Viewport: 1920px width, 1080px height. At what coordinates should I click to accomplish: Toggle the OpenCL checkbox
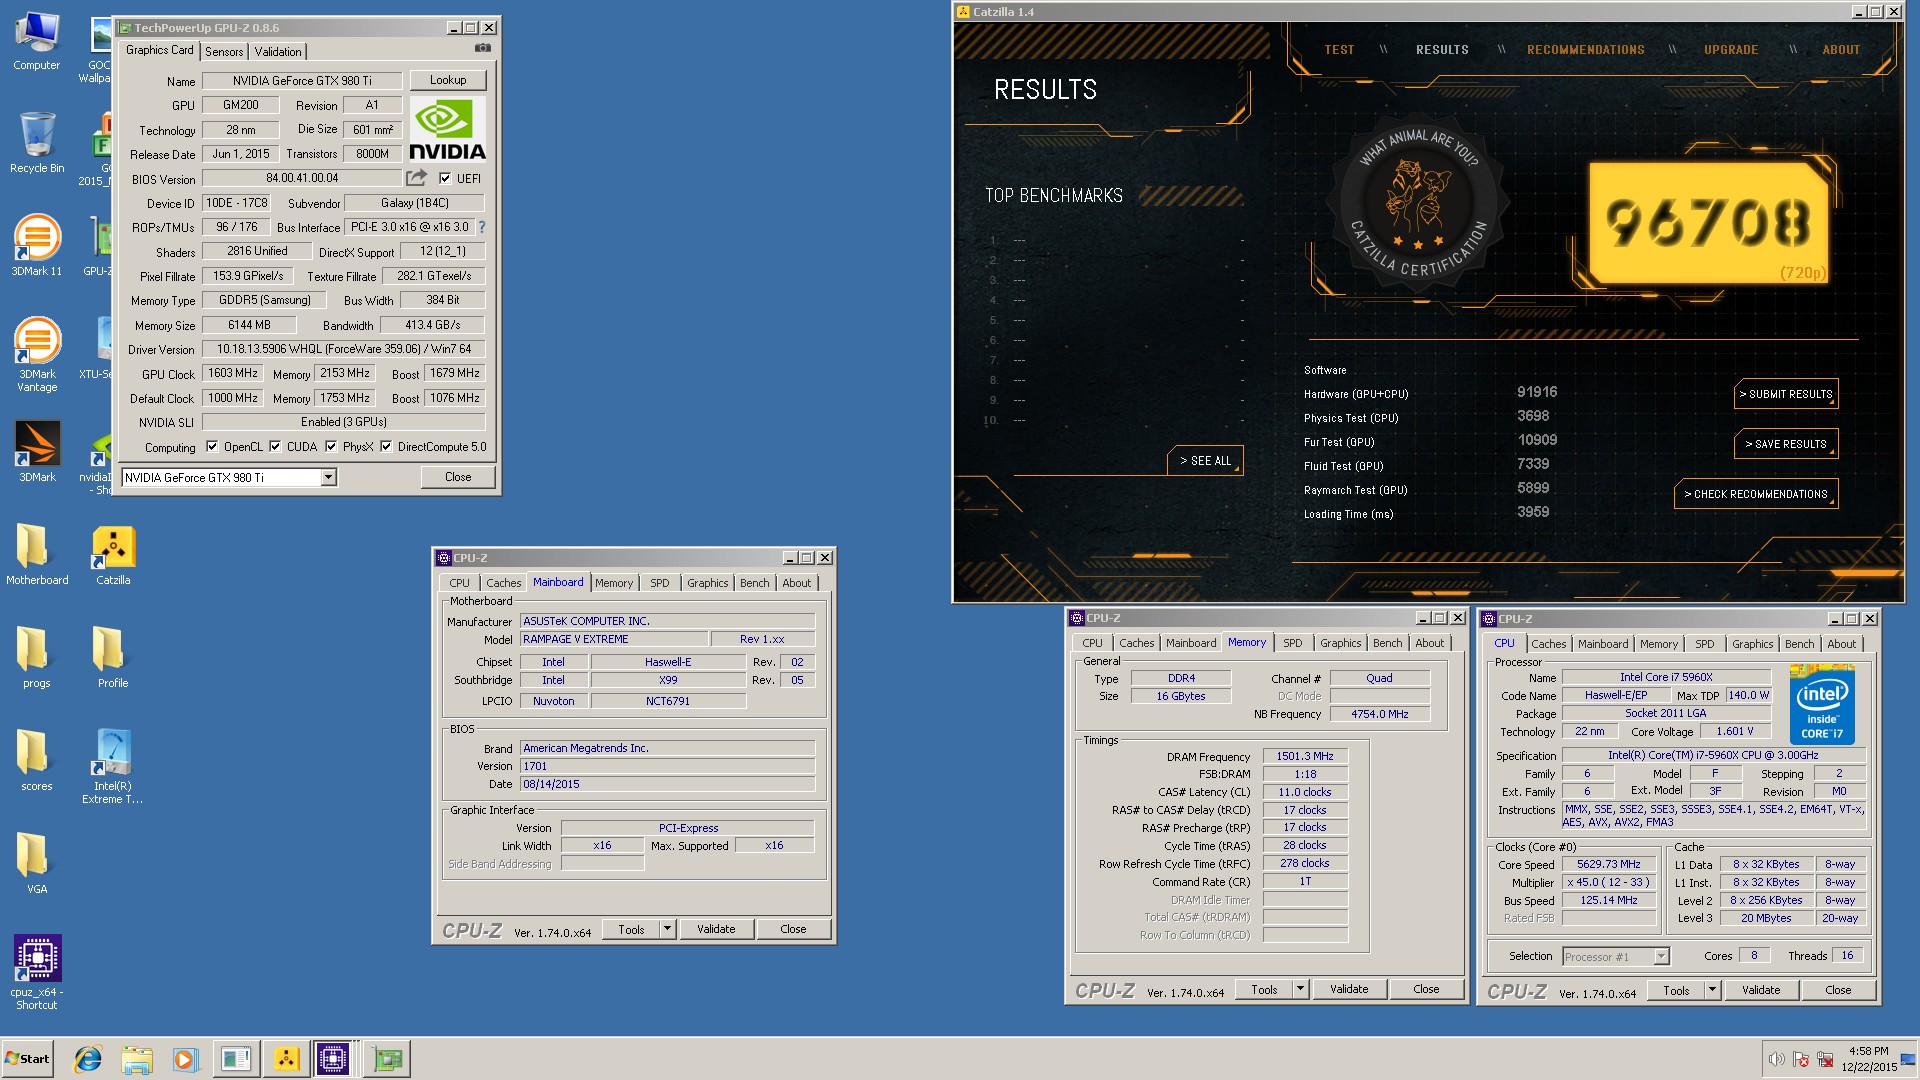coord(212,447)
